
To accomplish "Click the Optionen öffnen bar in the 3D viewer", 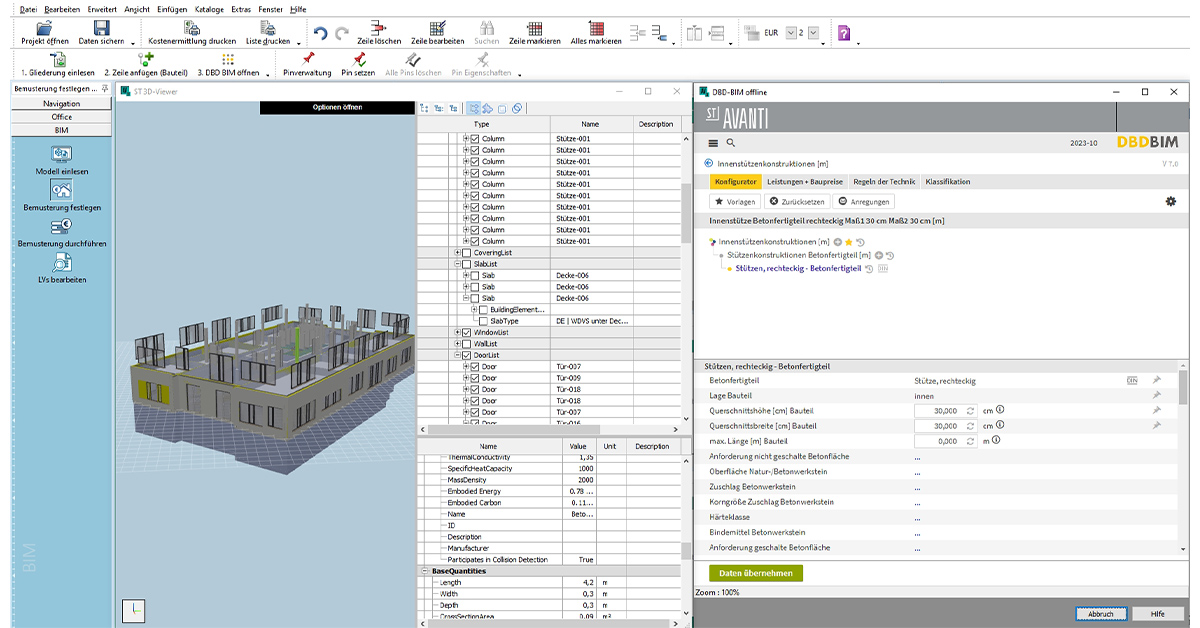I will (337, 107).
